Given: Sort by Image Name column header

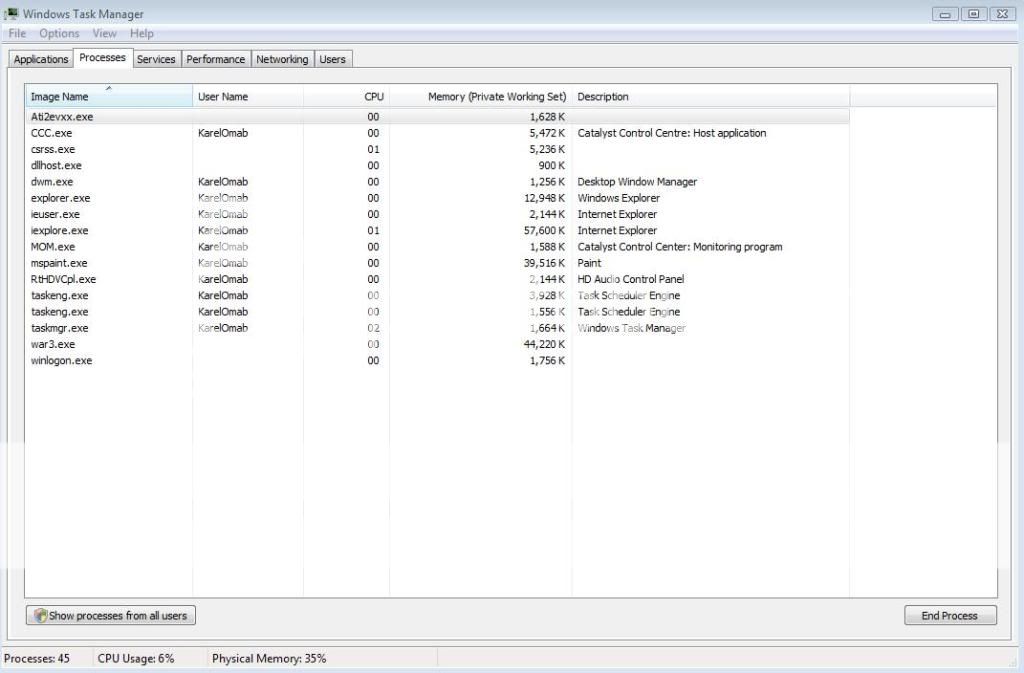Looking at the screenshot, I should point(109,96).
